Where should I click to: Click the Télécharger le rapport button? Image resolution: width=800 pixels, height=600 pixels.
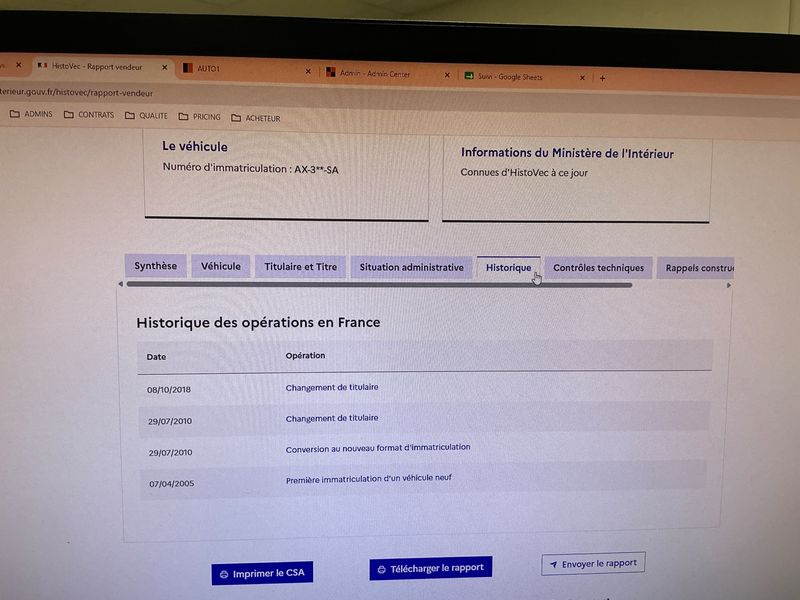tap(431, 568)
